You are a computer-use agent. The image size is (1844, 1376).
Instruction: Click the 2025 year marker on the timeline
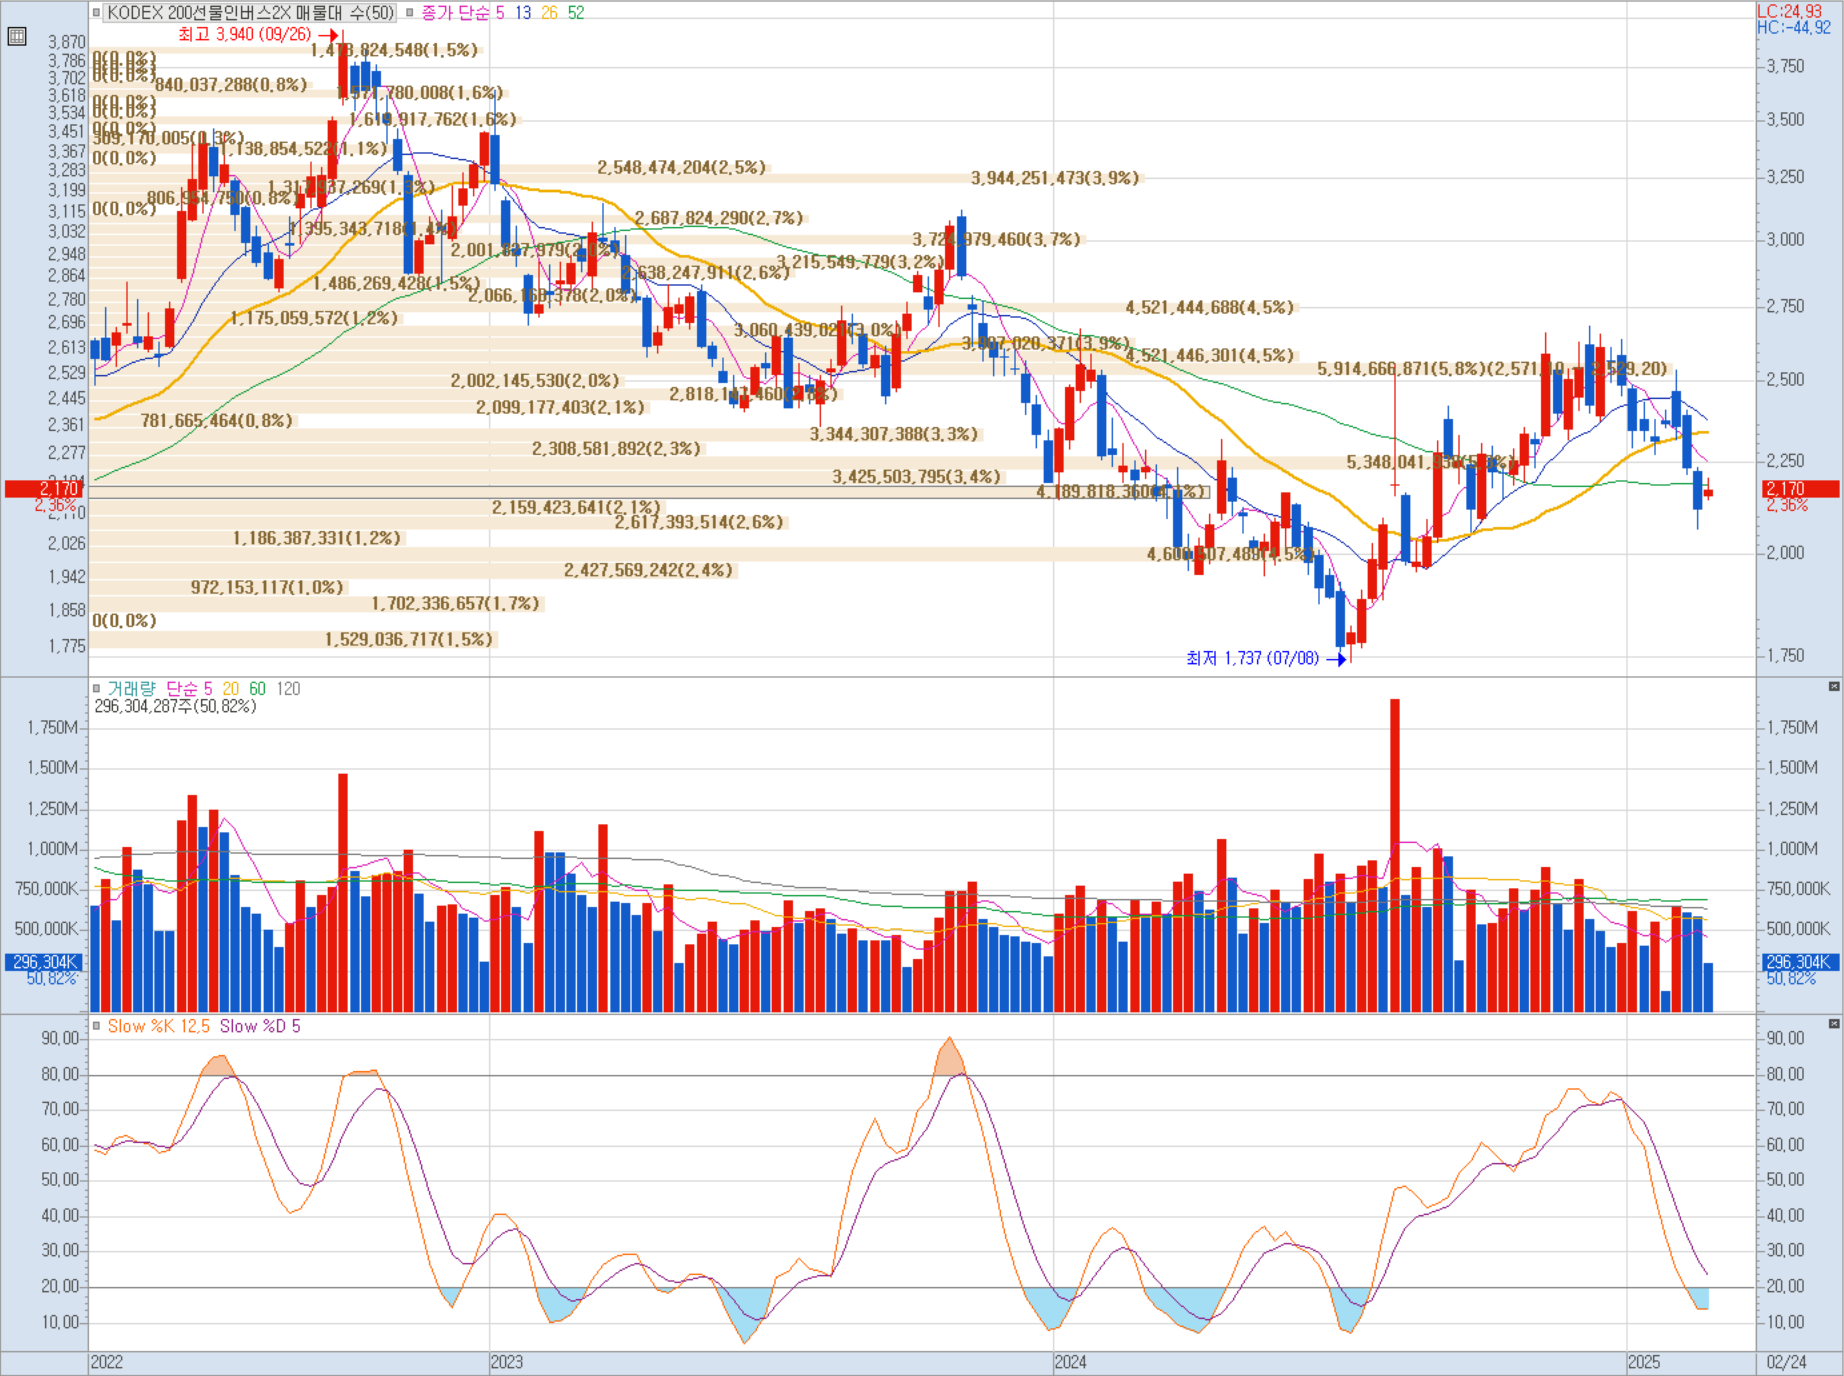[1644, 1362]
